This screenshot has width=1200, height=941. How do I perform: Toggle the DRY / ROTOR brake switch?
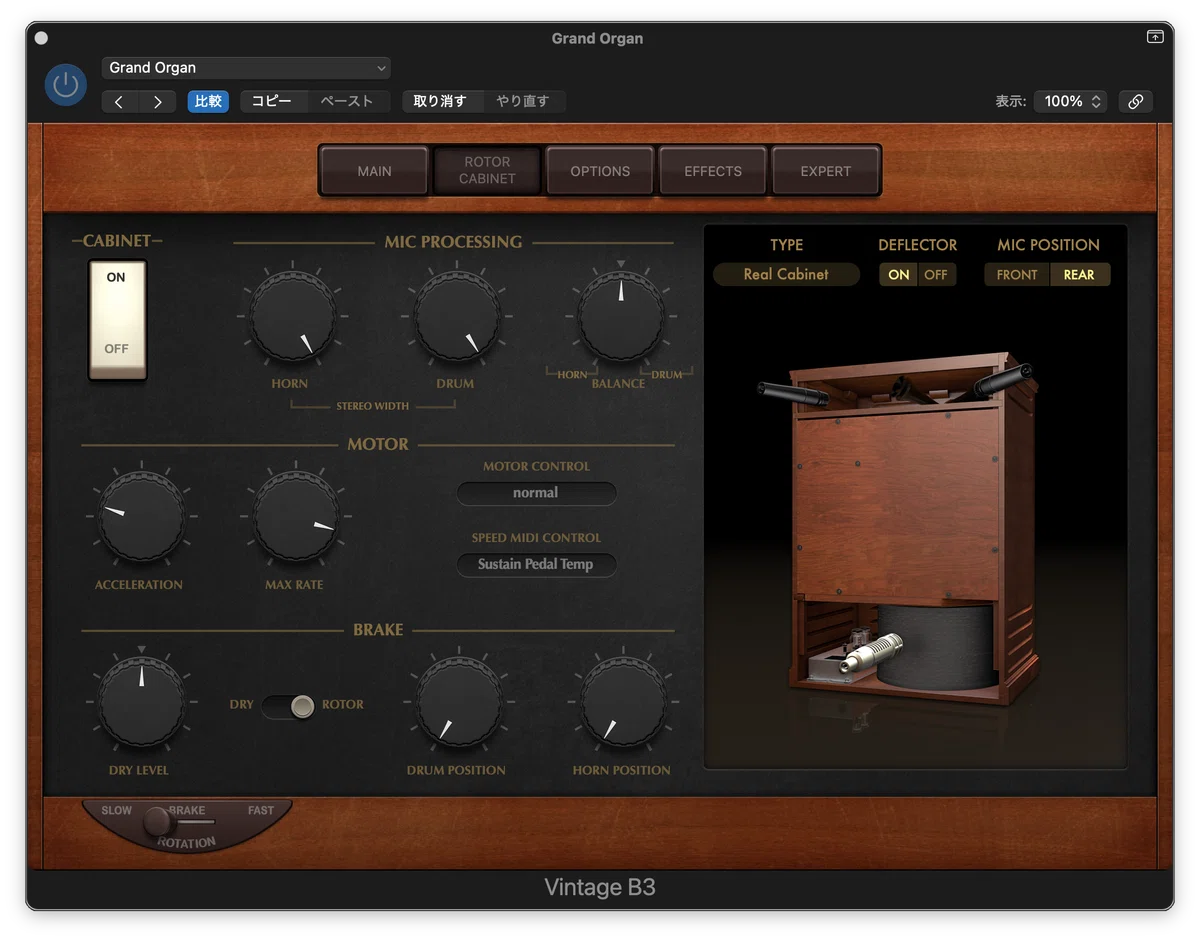click(x=289, y=707)
